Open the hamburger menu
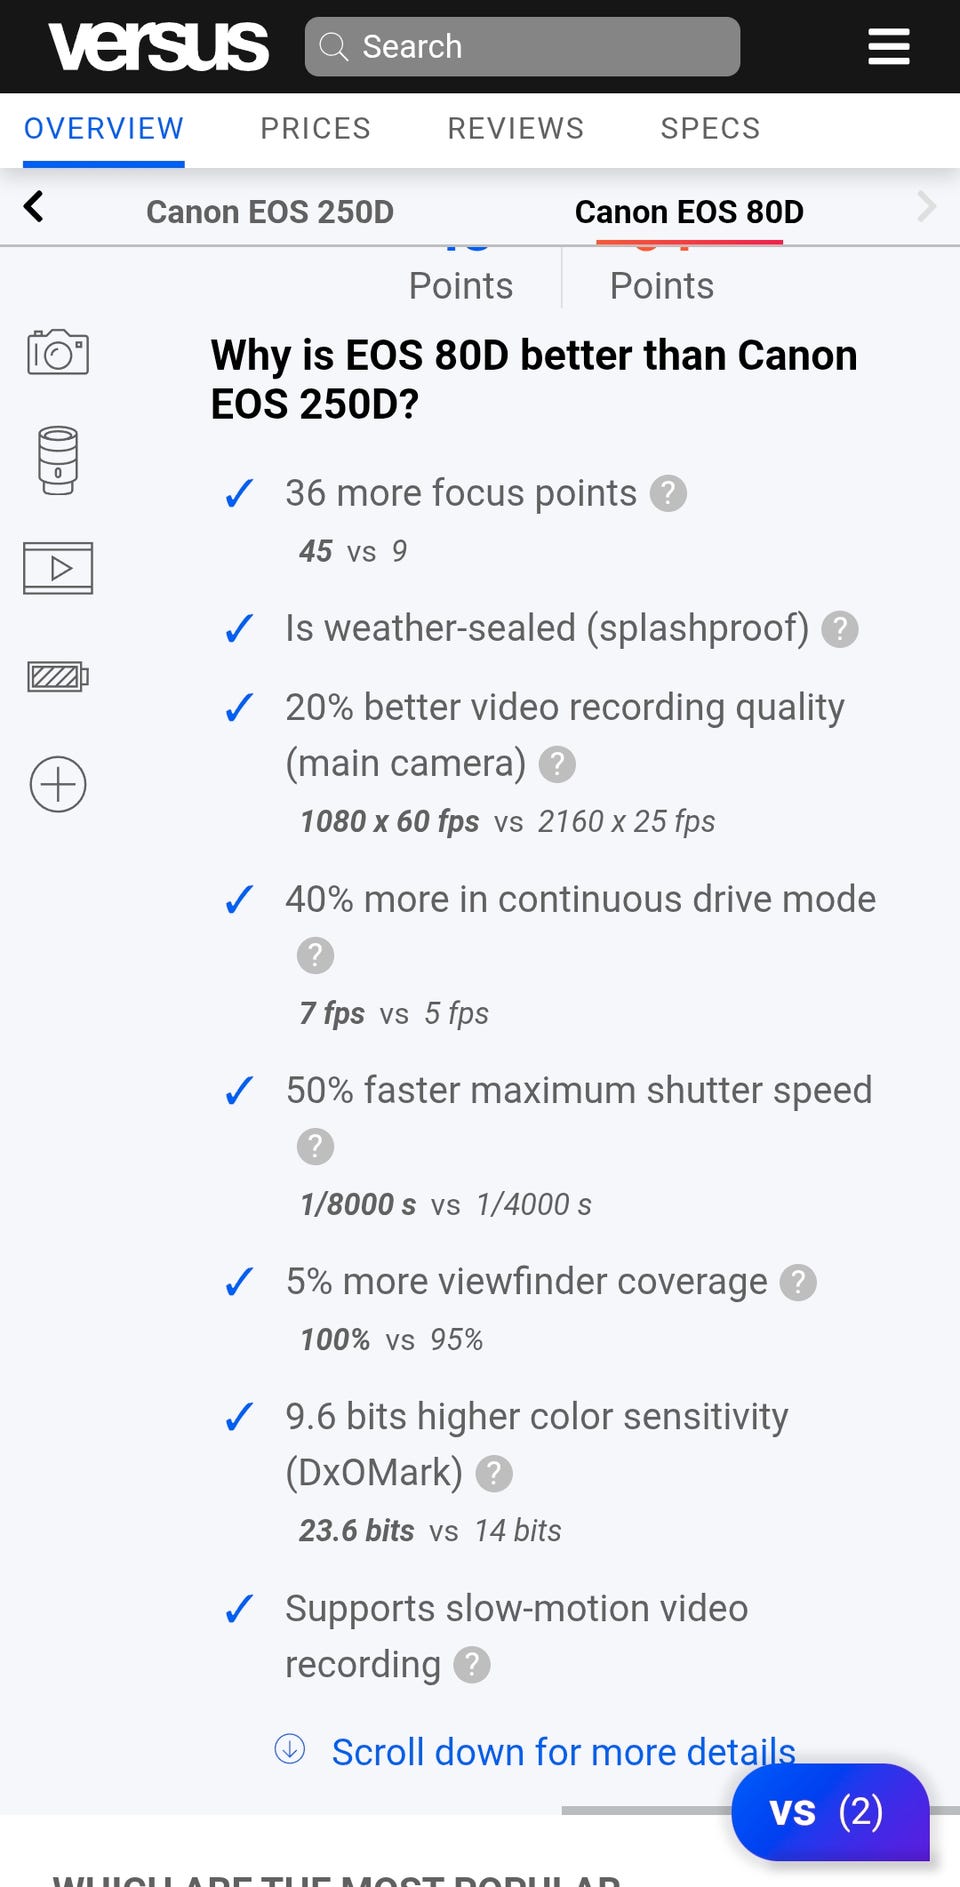This screenshot has width=960, height=1887. [x=888, y=46]
